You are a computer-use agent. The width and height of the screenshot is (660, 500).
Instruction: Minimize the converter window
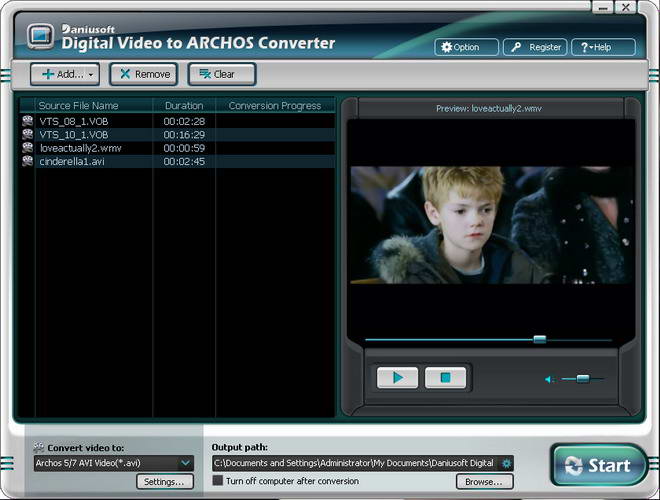[603, 8]
